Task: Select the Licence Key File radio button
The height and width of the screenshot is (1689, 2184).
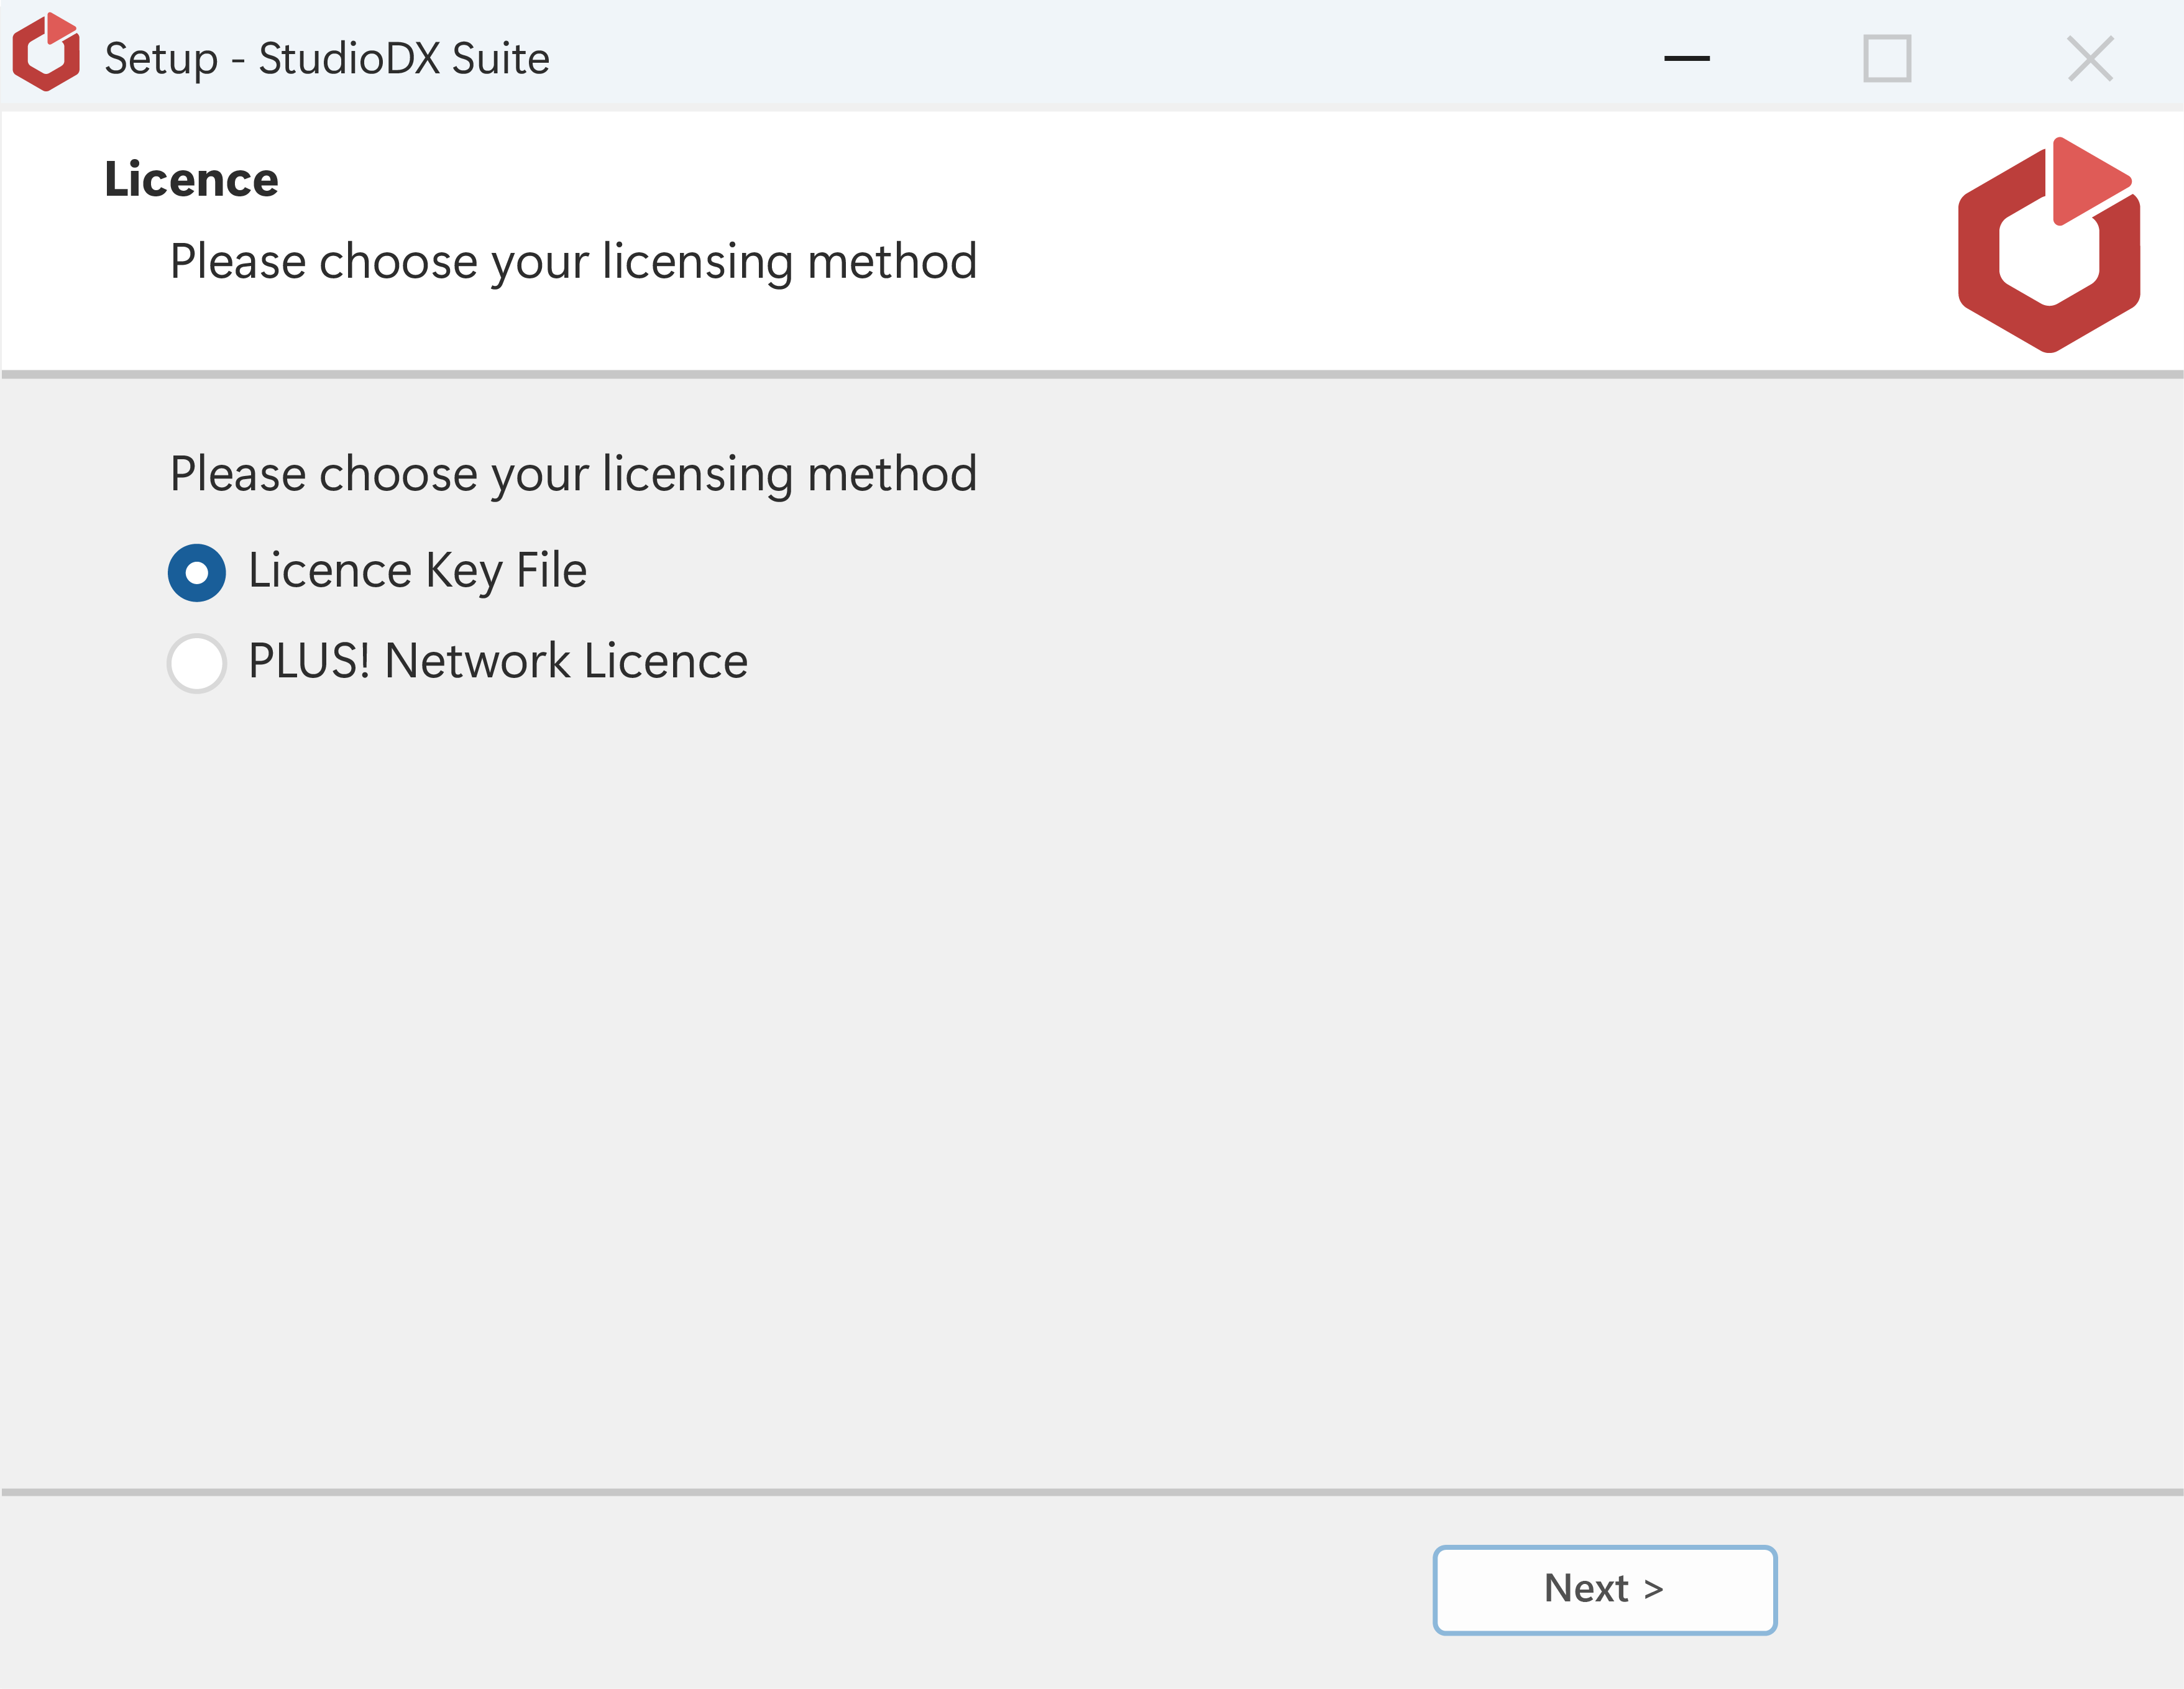Action: click(x=197, y=572)
